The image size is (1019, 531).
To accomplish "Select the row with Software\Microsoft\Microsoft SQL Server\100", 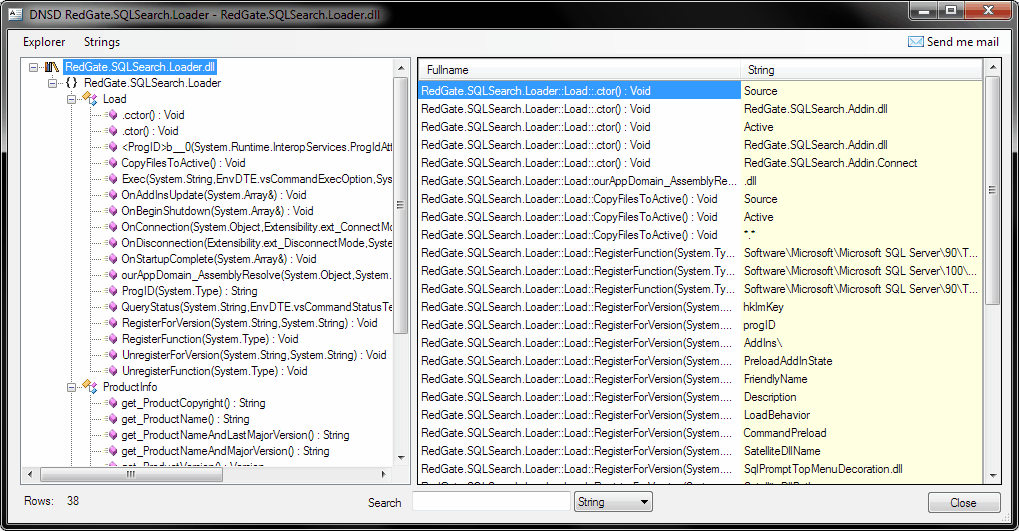I will tap(701, 271).
